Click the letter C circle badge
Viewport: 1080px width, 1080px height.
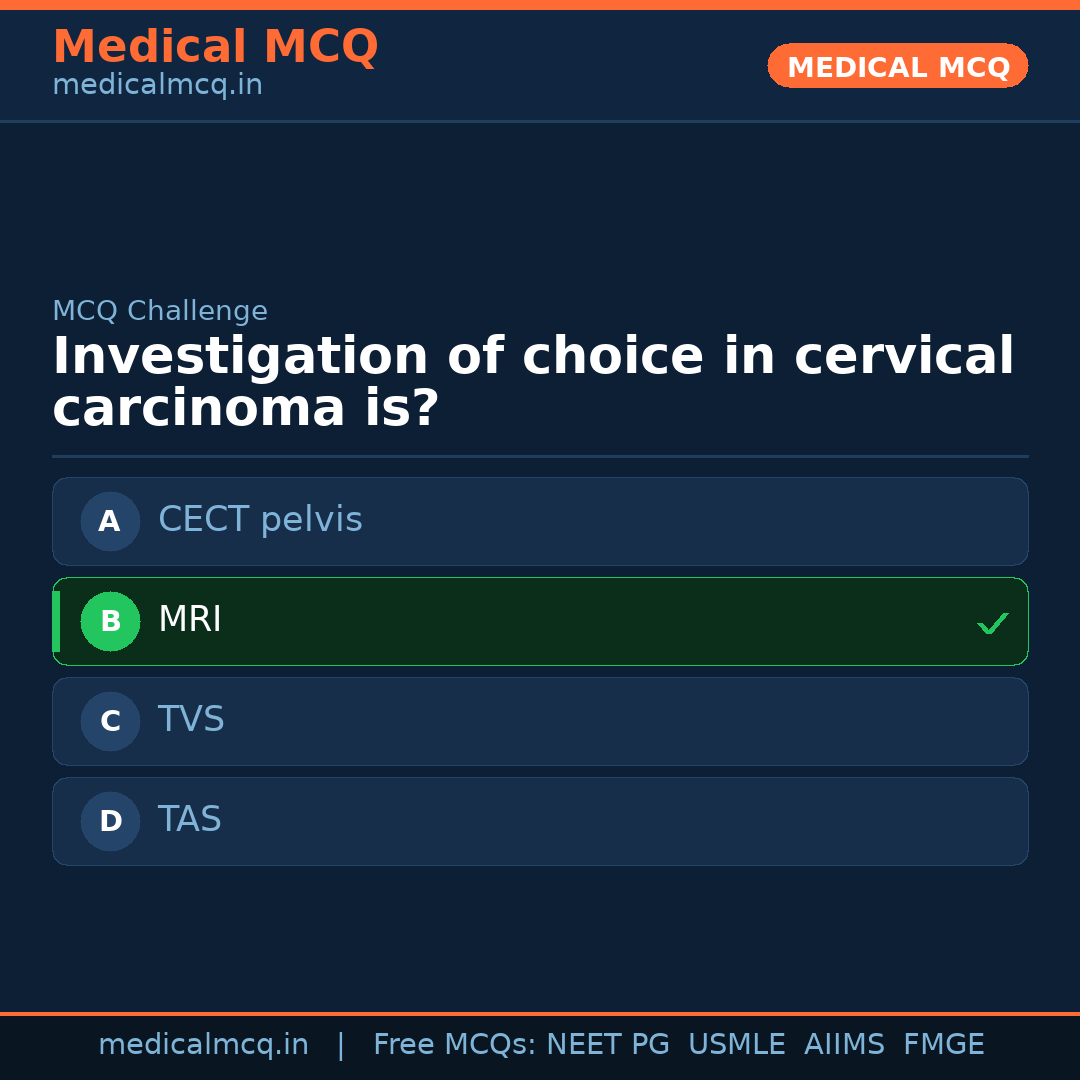click(110, 721)
